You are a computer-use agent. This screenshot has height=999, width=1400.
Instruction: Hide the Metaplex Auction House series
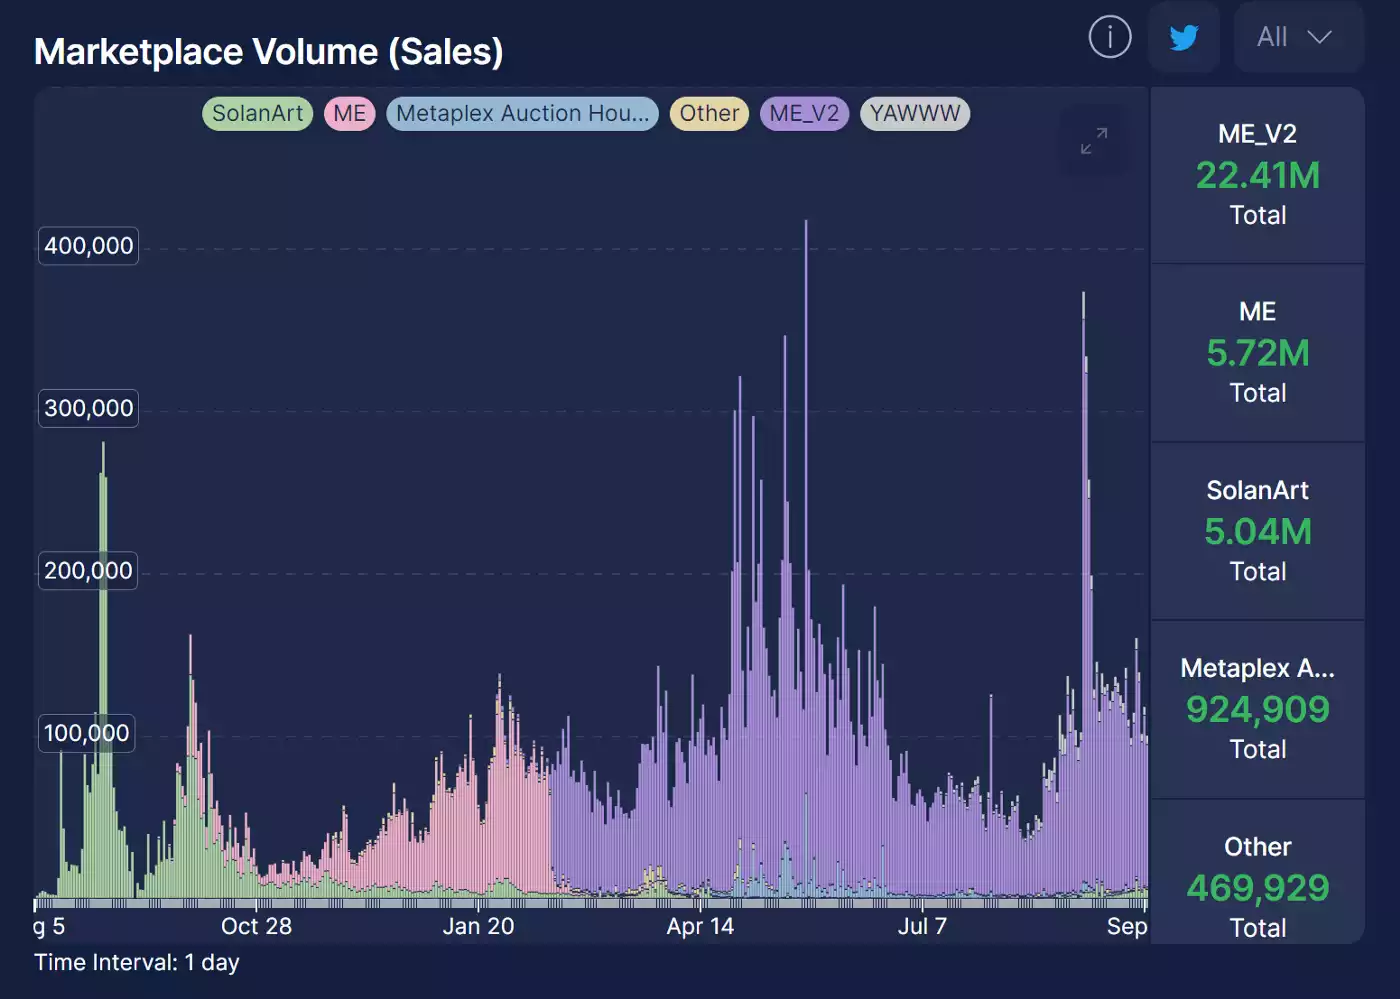[522, 114]
